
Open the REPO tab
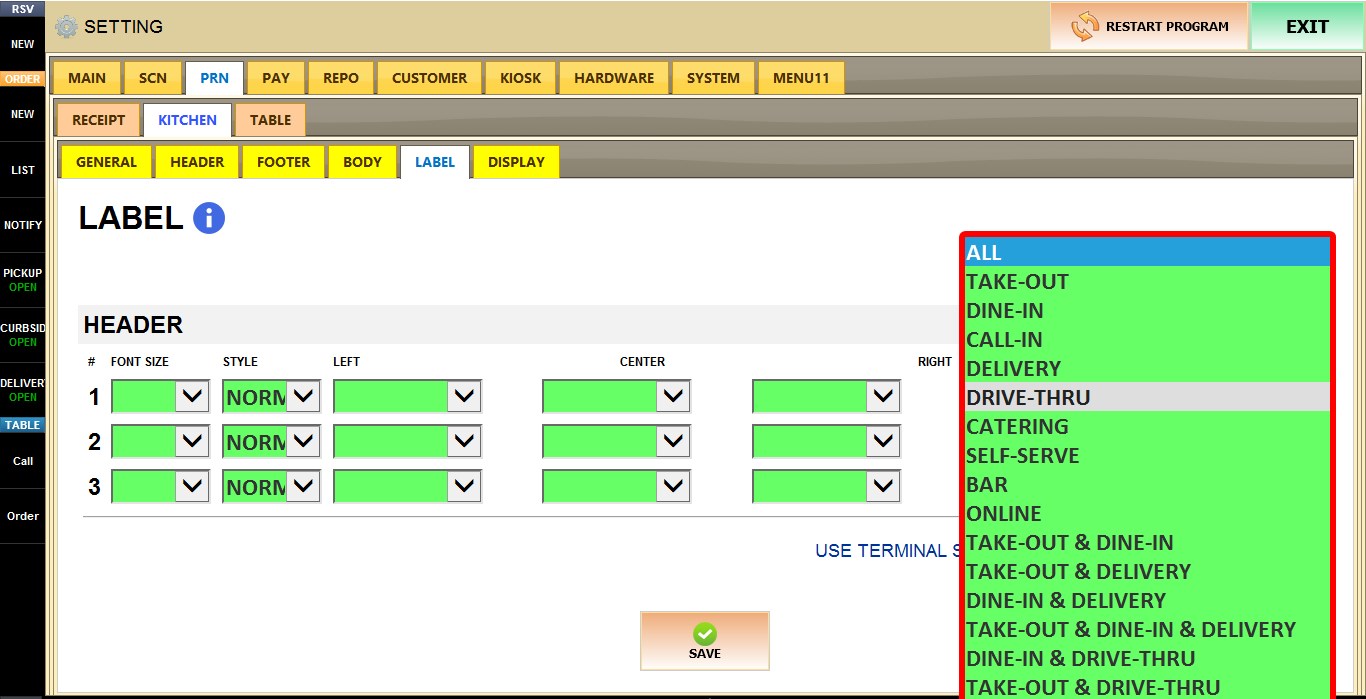pyautogui.click(x=341, y=78)
